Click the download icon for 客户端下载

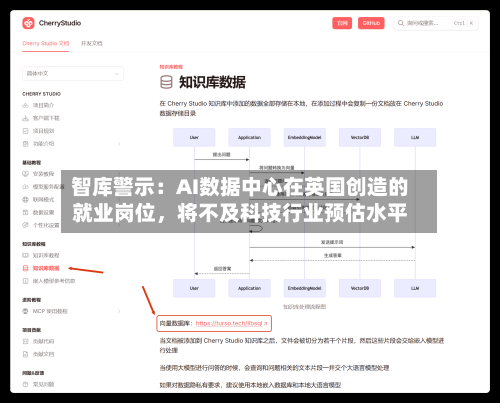pyautogui.click(x=25, y=118)
